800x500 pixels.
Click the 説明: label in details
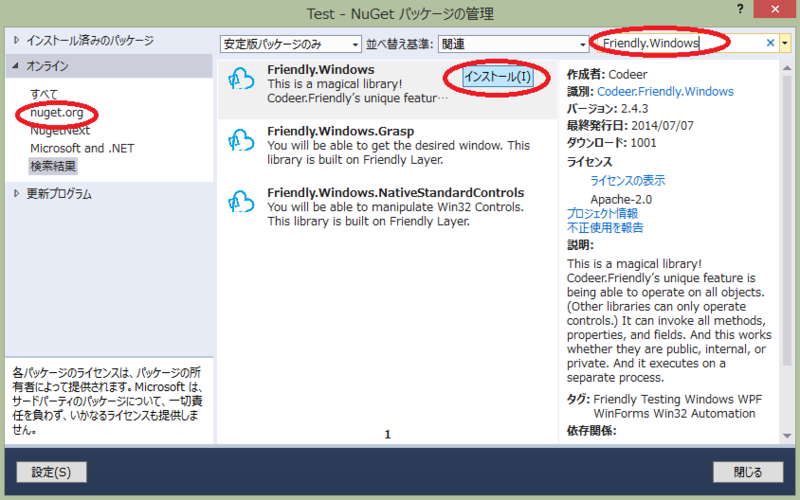click(x=580, y=245)
